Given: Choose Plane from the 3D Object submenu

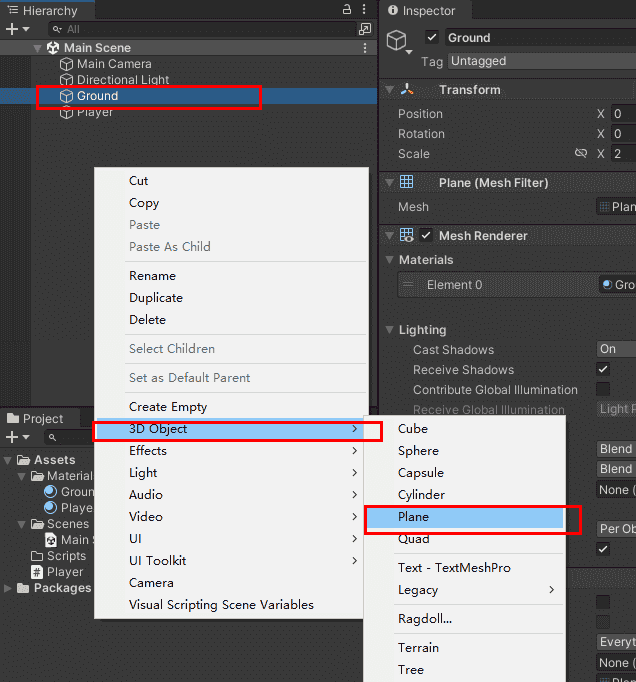Looking at the screenshot, I should click(x=413, y=517).
